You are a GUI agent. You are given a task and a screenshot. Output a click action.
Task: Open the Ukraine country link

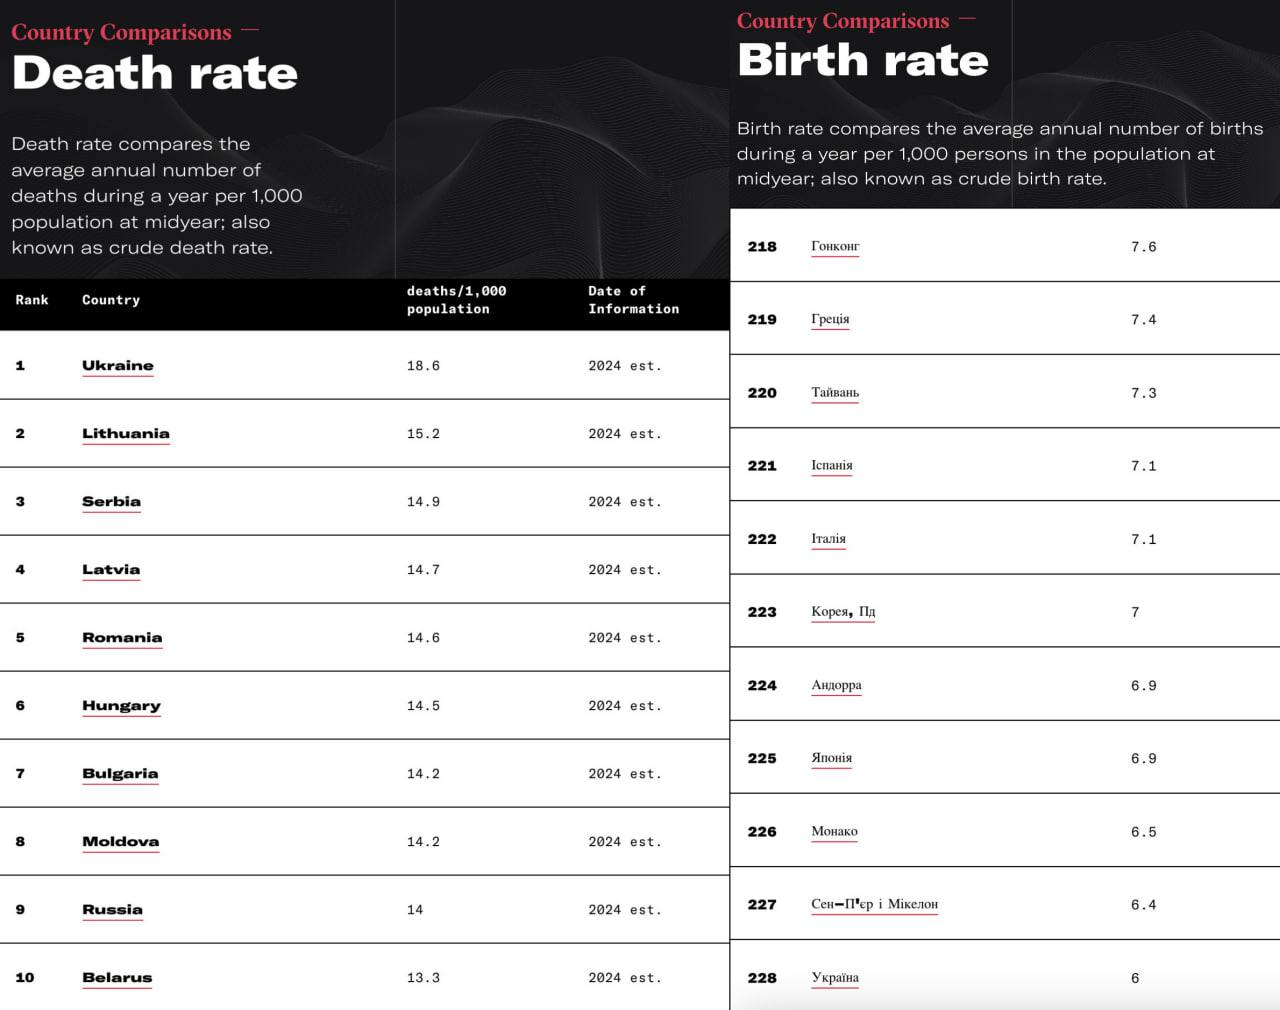(118, 366)
